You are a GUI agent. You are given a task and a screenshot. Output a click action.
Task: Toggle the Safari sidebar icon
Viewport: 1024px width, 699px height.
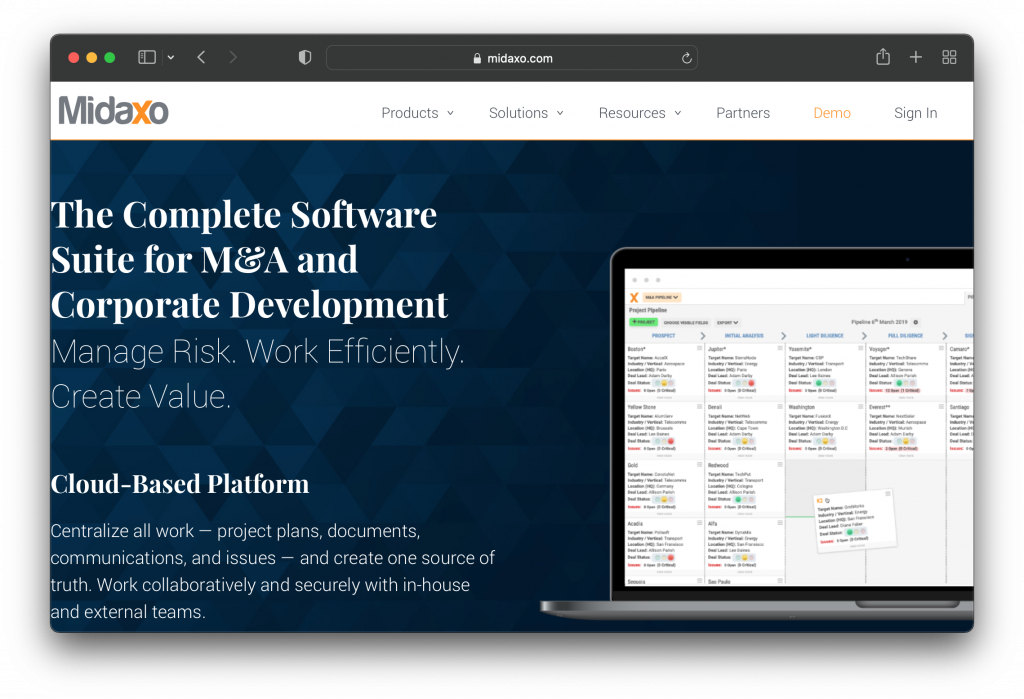pos(147,57)
